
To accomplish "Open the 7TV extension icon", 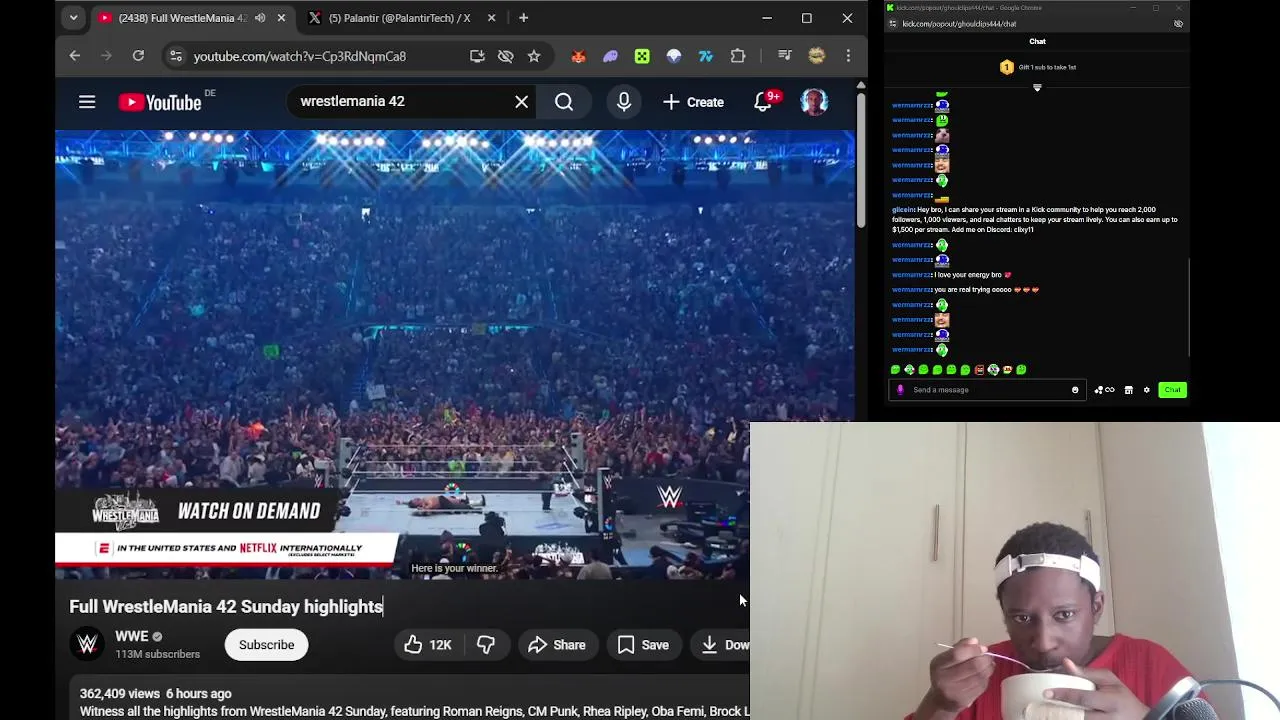I will pos(706,56).
